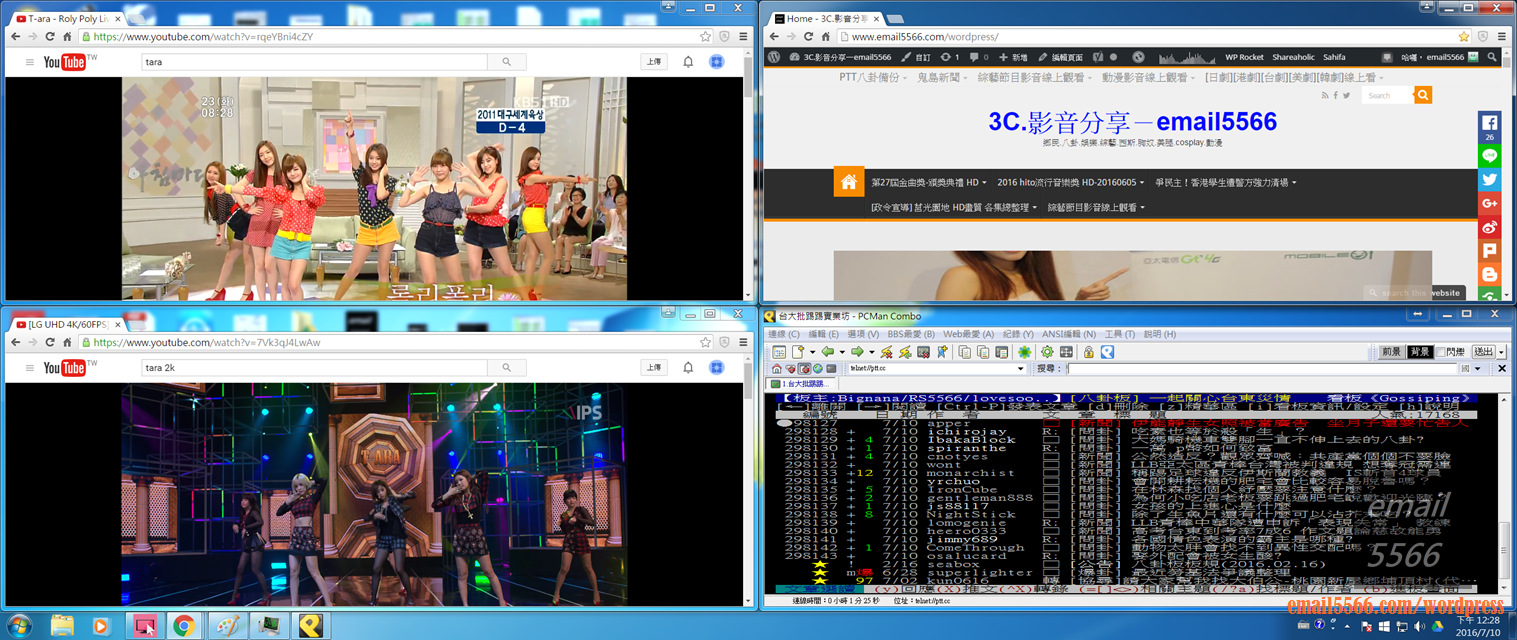Open the guide menu in the LG UHD YouTube window
The image size is (1517, 640).
point(29,368)
